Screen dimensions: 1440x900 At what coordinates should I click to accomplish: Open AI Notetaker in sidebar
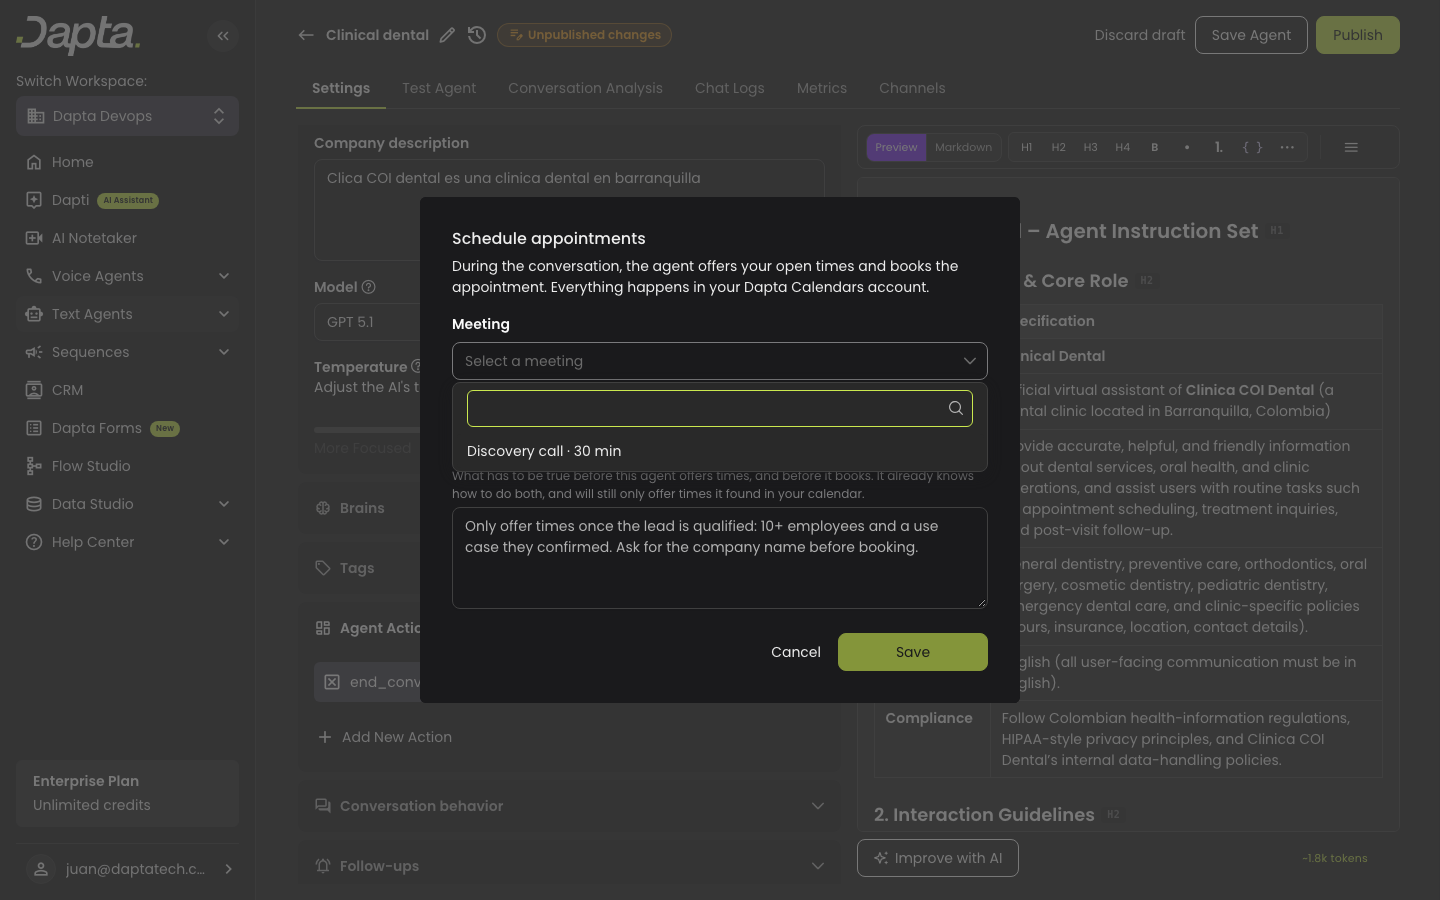pos(127,238)
